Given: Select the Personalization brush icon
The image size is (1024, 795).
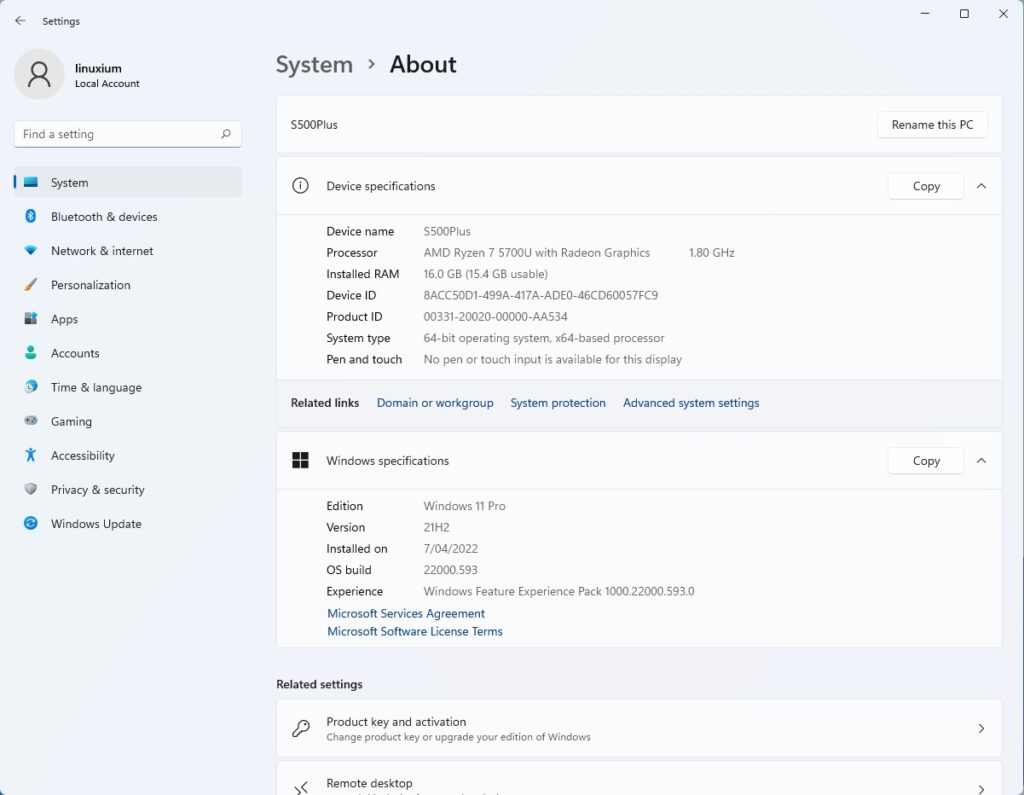Looking at the screenshot, I should pyautogui.click(x=31, y=285).
